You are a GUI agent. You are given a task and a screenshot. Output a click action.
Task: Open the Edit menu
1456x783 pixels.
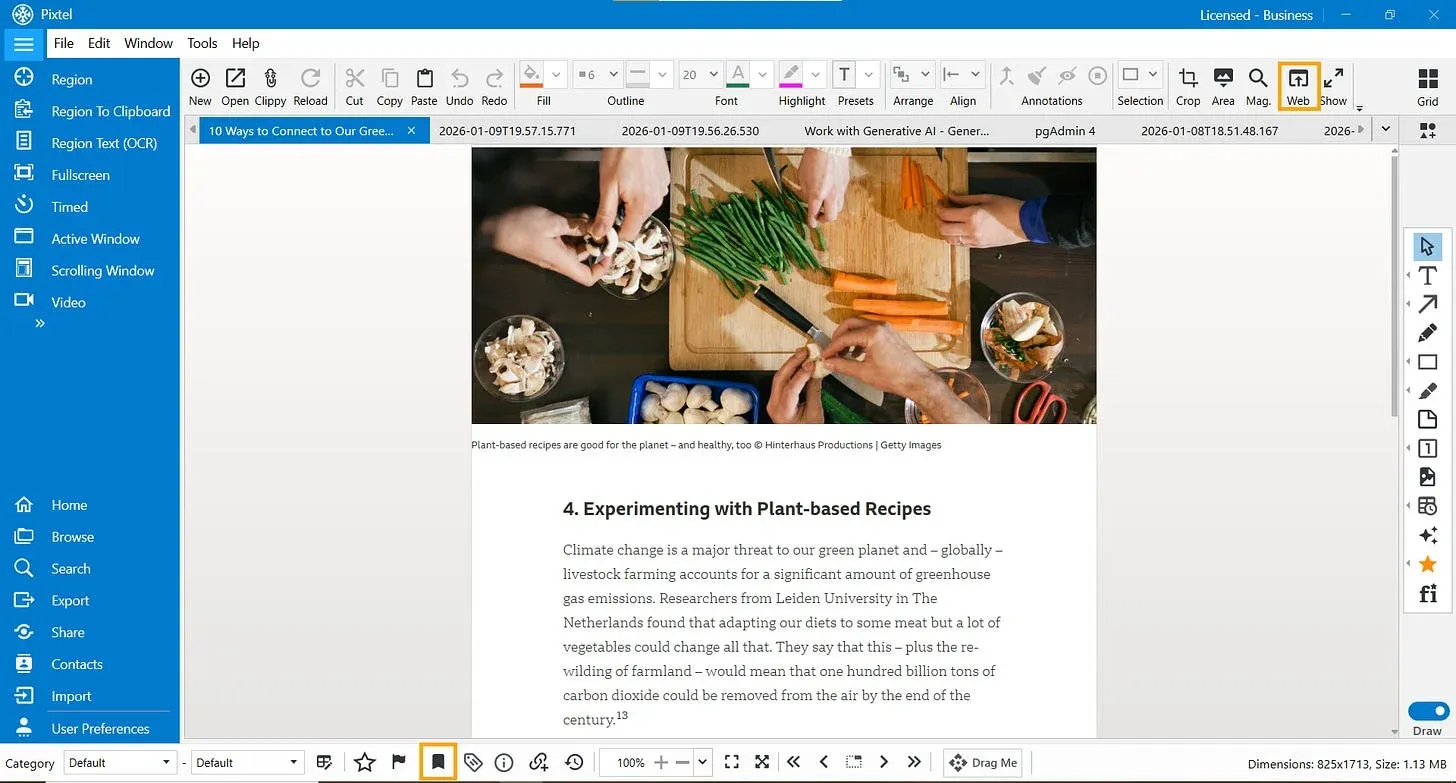click(99, 43)
